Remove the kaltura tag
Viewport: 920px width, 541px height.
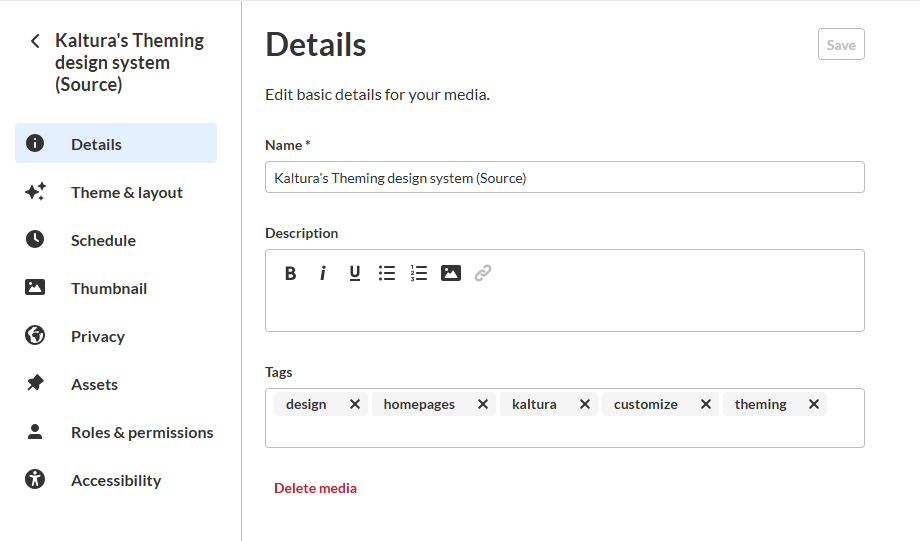[x=585, y=404]
